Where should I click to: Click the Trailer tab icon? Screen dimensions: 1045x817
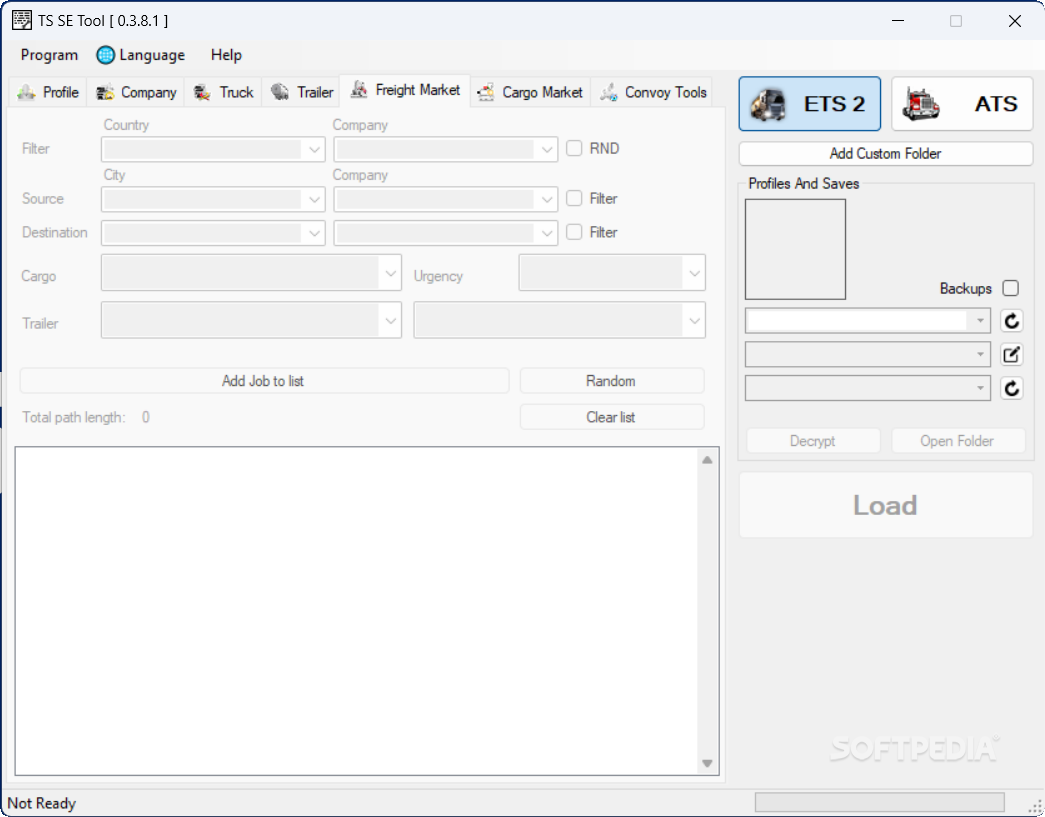[280, 92]
